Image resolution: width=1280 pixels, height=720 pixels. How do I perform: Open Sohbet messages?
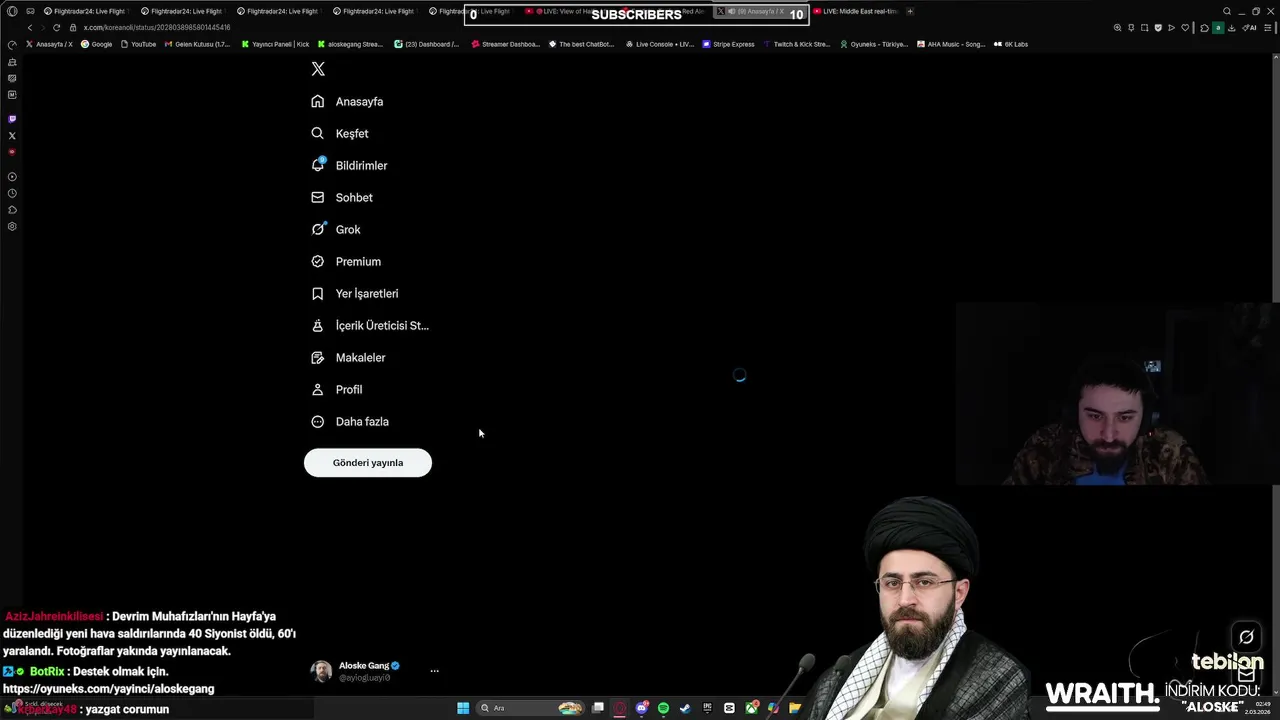pos(342,197)
